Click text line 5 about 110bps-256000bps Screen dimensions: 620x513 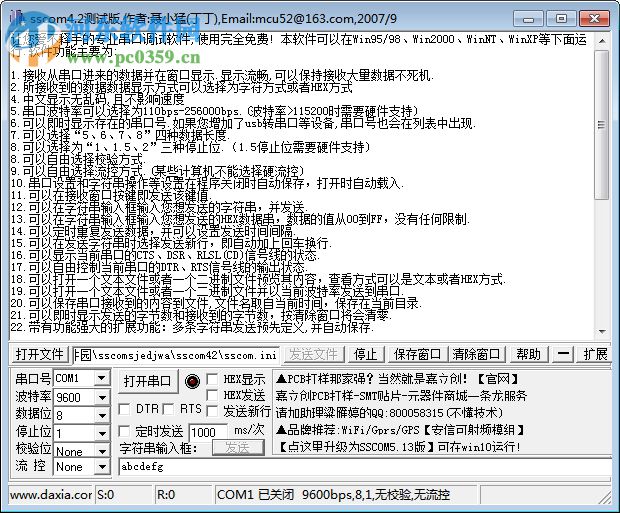pyautogui.click(x=214, y=111)
